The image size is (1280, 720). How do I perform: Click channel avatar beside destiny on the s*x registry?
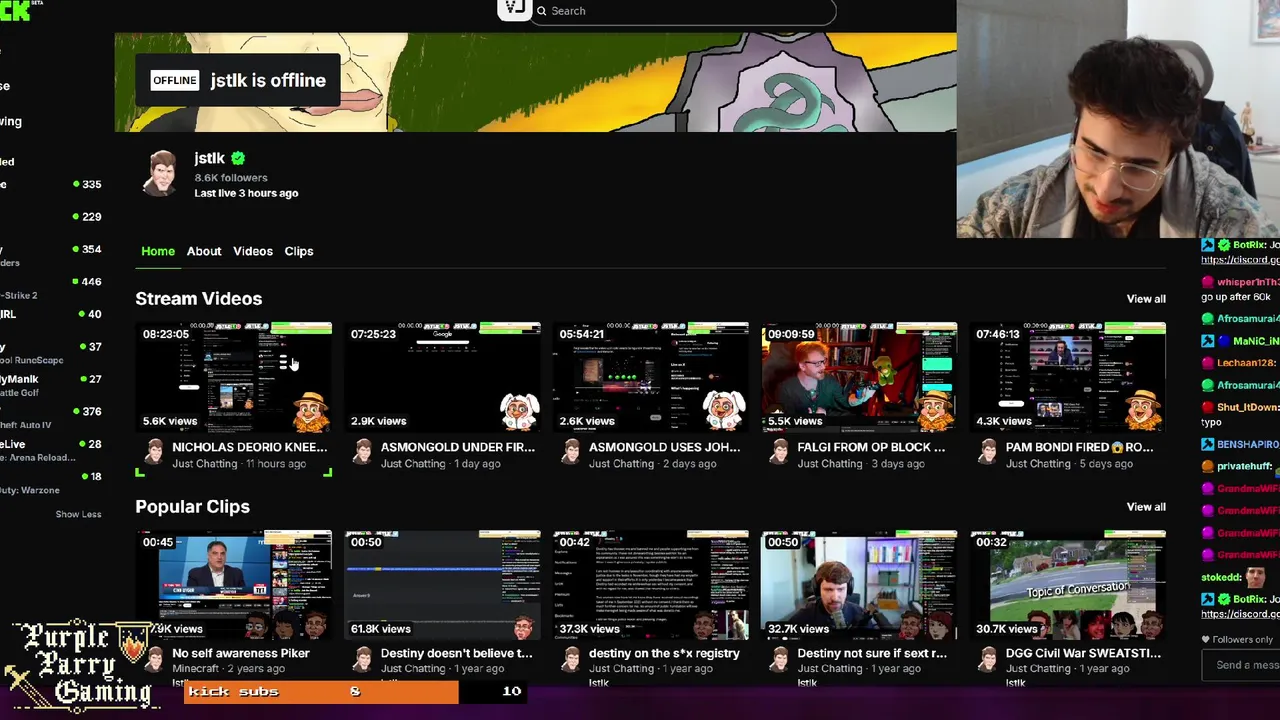[x=570, y=660]
